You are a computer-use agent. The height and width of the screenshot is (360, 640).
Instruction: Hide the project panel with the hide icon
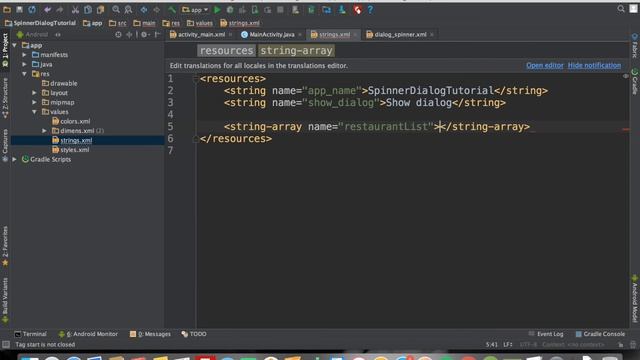coord(157,35)
